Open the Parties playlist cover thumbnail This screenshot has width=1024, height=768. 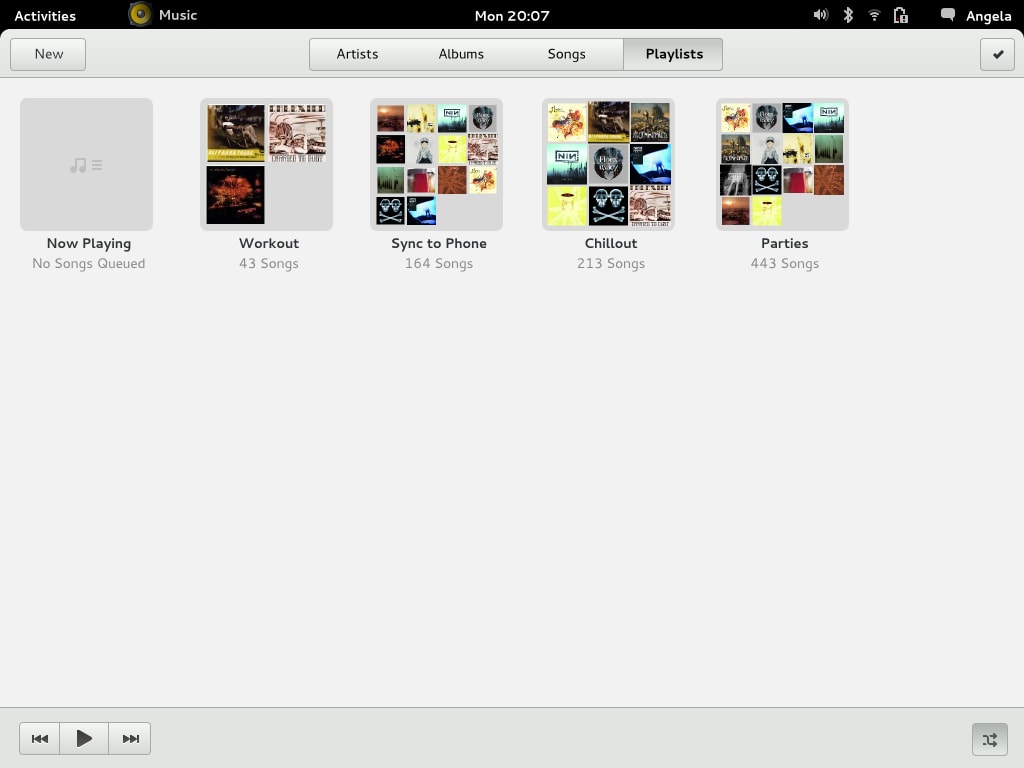(x=782, y=165)
